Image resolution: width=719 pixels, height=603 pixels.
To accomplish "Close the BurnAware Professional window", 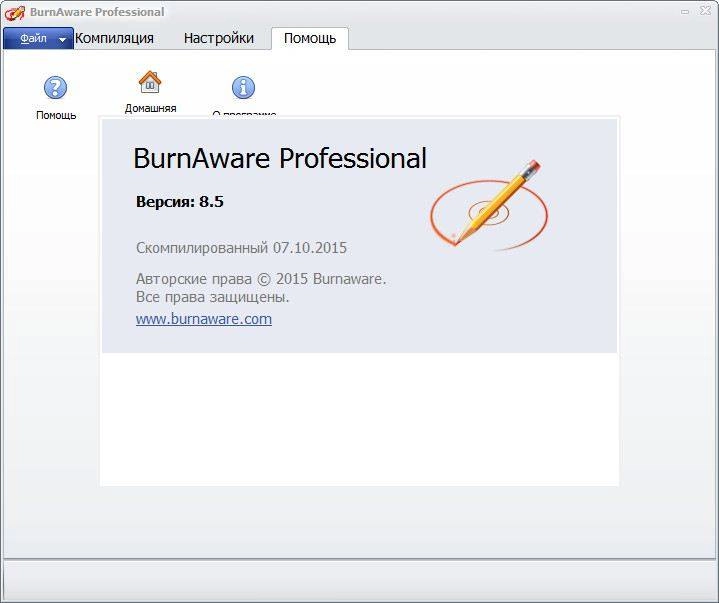I will click(705, 11).
